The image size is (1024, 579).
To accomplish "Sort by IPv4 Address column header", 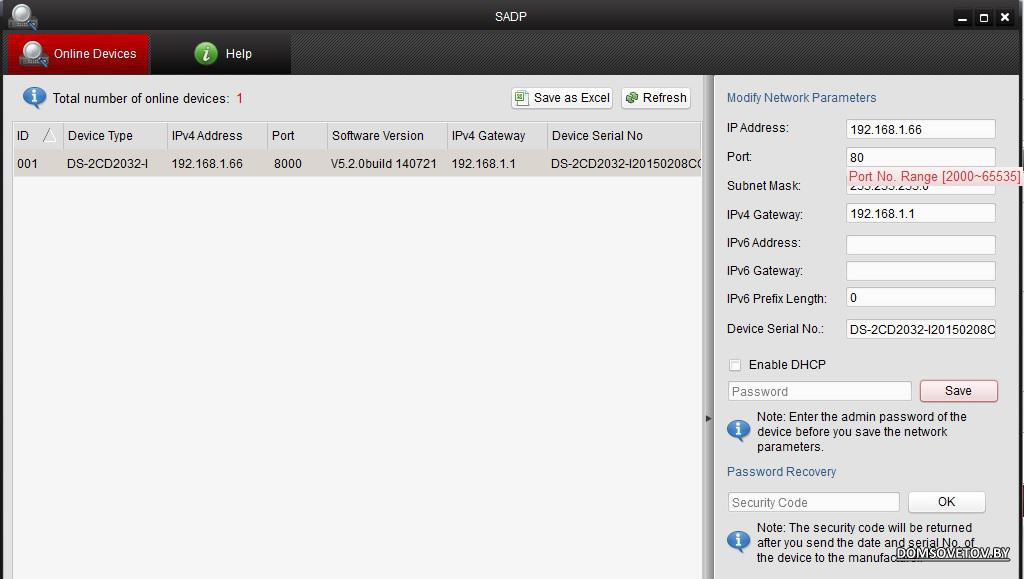I will point(217,136).
